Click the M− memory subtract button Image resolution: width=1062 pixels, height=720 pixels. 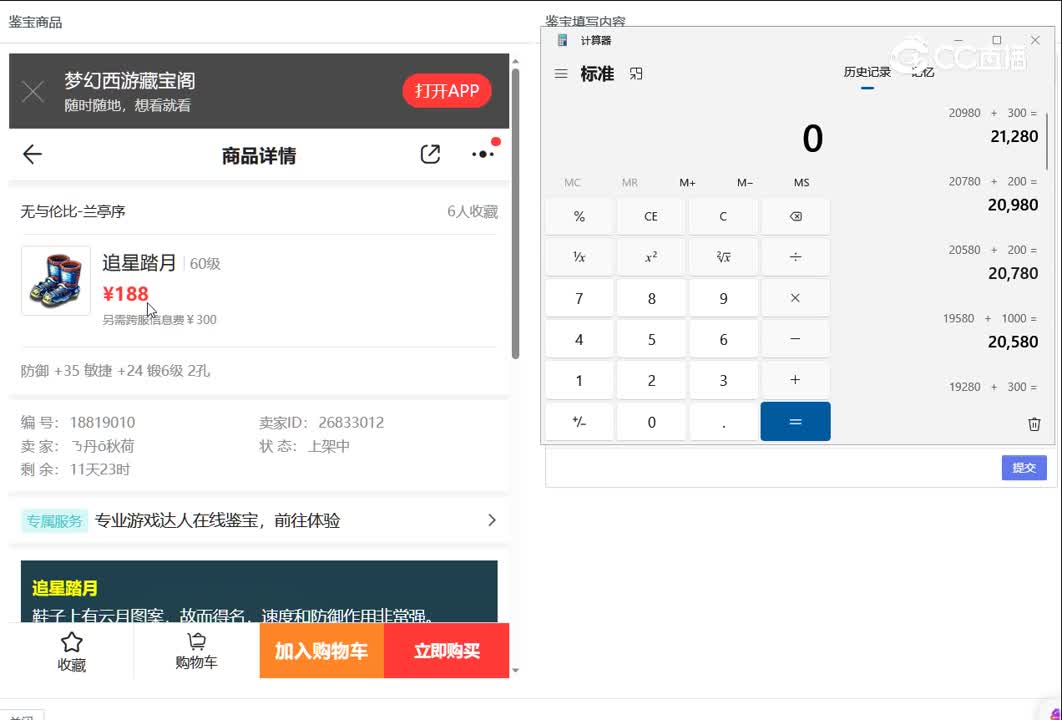(745, 183)
